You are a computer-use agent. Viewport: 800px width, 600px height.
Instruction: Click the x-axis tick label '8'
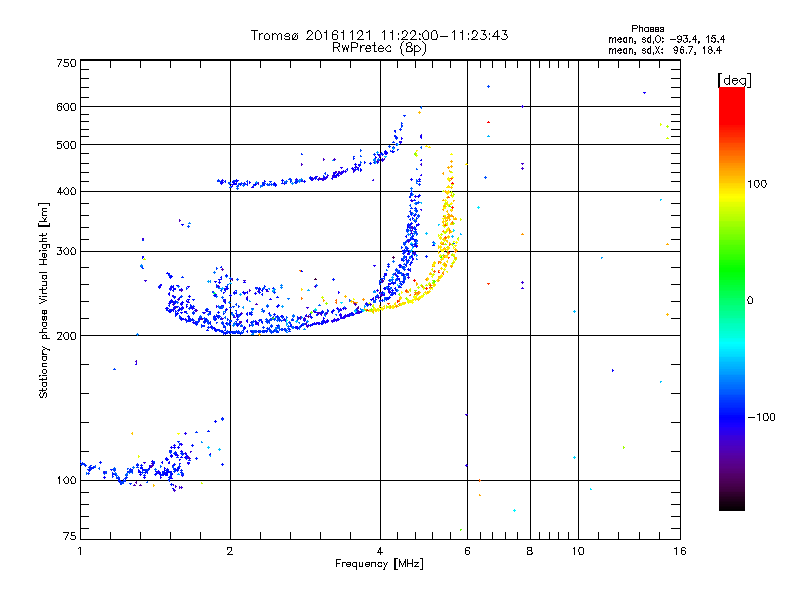click(x=530, y=551)
